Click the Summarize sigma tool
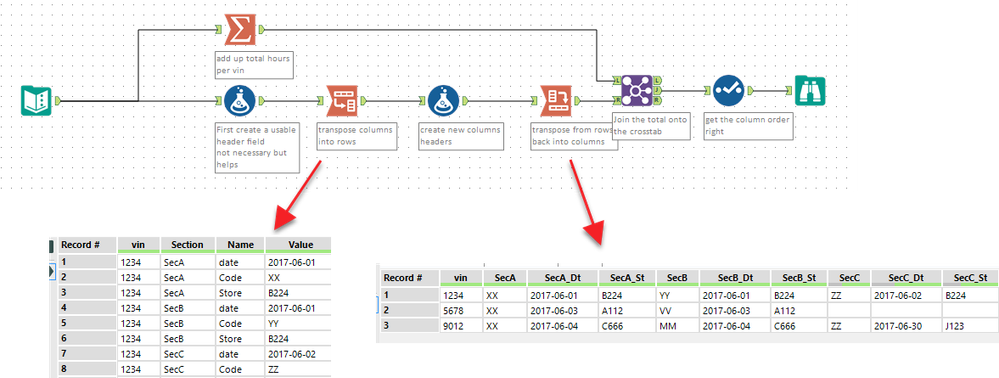The width and height of the screenshot is (999, 378). 240,29
